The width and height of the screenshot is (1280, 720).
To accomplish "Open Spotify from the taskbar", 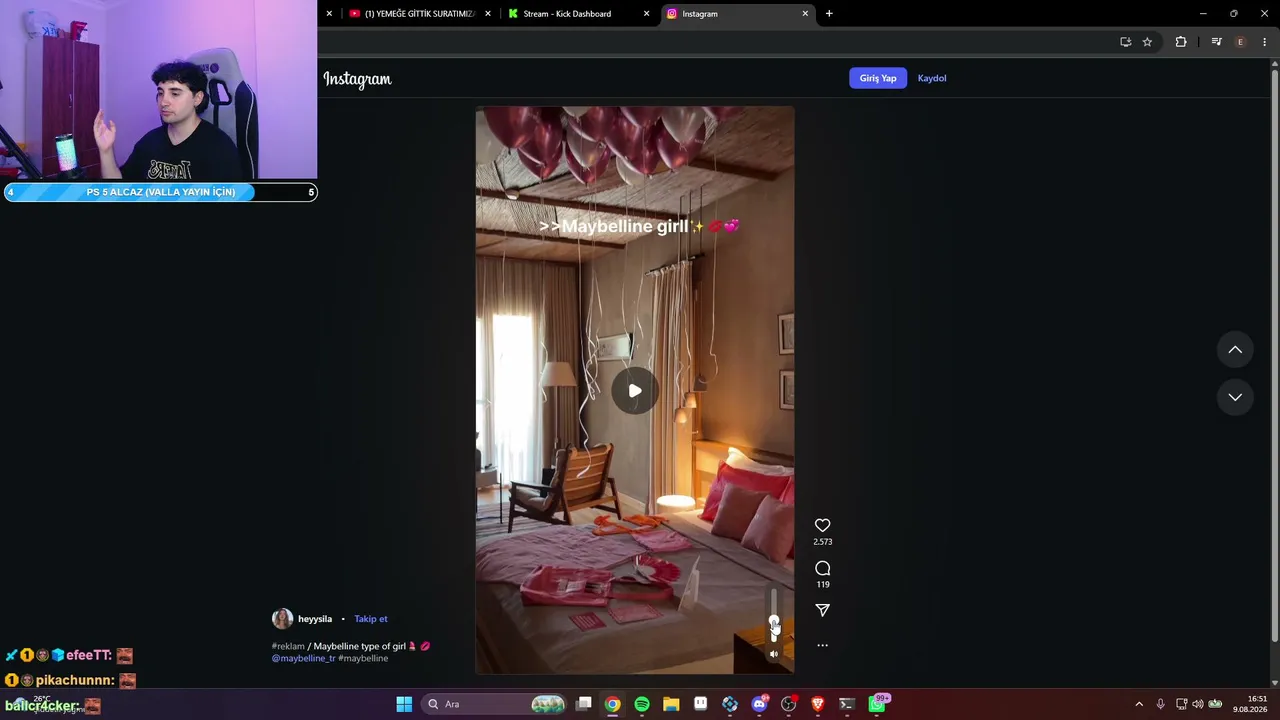I will point(642,704).
